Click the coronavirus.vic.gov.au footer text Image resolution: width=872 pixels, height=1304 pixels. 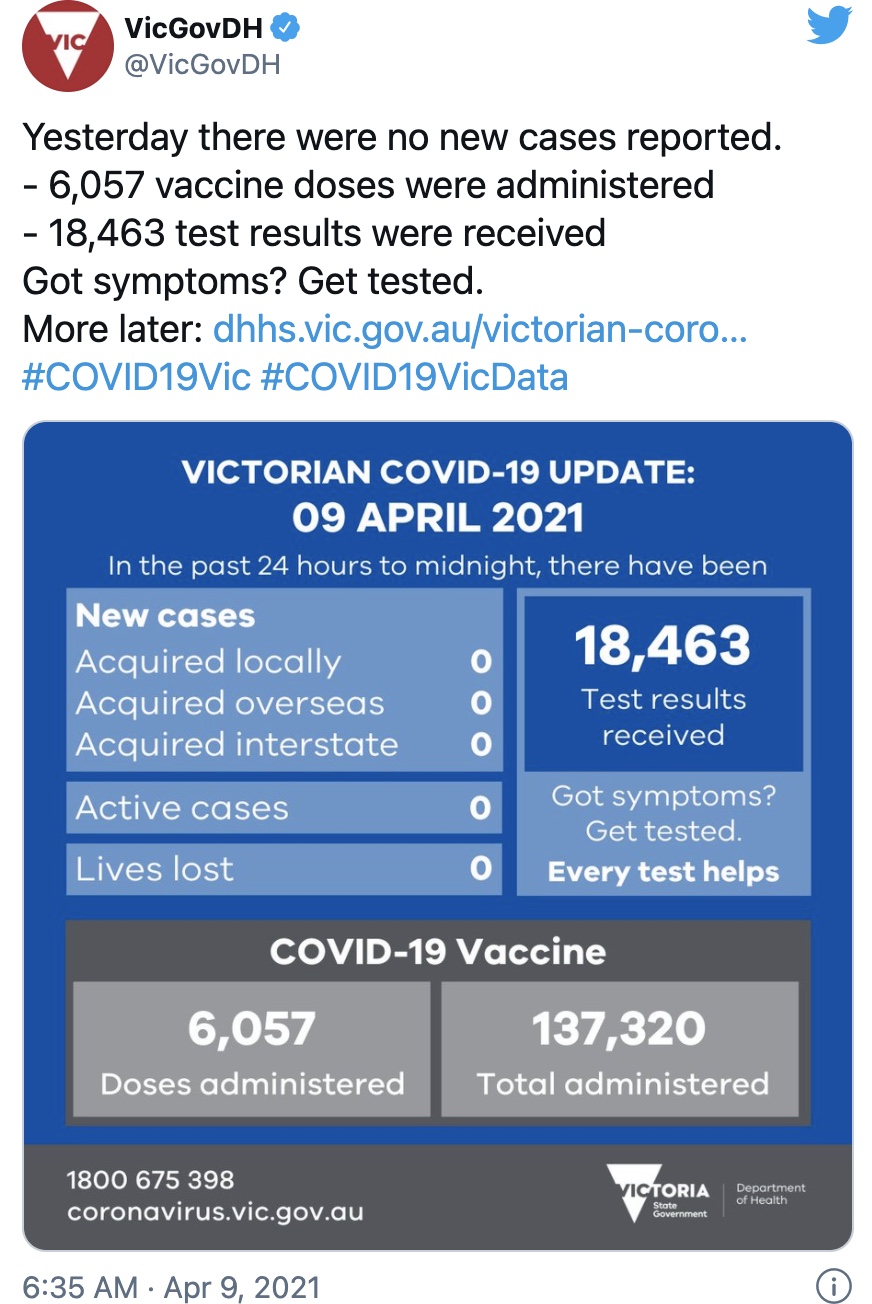coord(215,1213)
